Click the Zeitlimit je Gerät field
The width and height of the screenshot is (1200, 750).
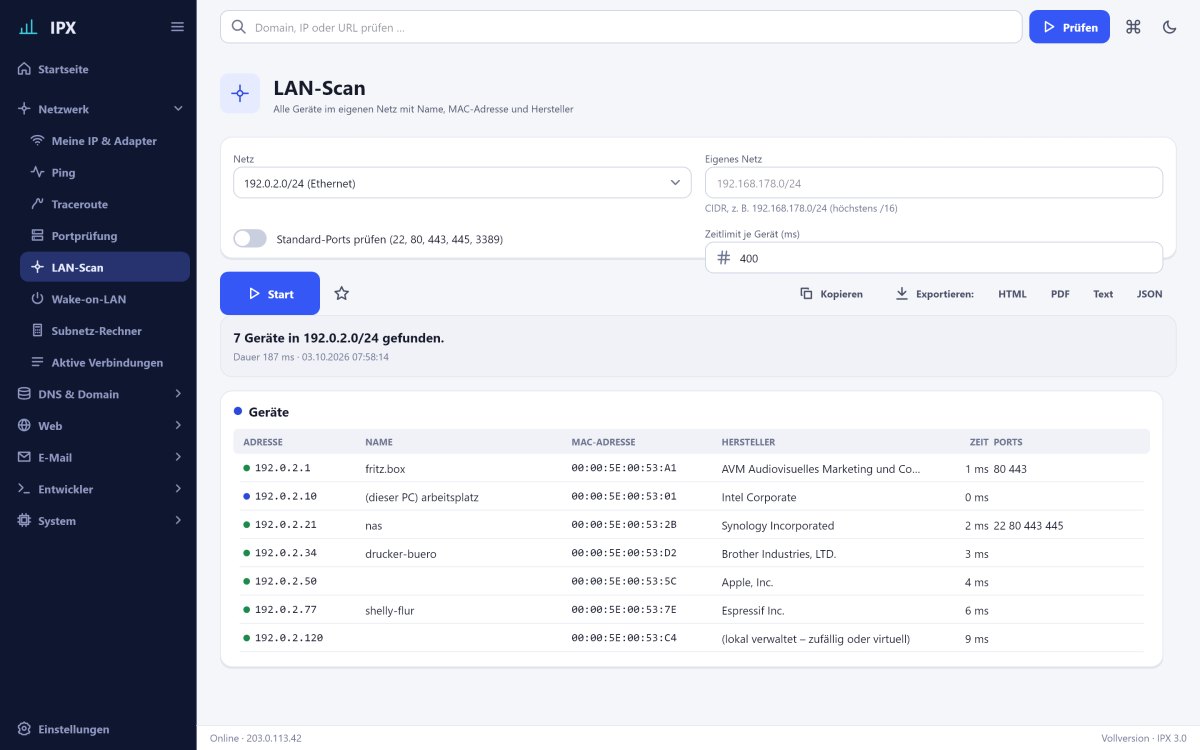[934, 258]
